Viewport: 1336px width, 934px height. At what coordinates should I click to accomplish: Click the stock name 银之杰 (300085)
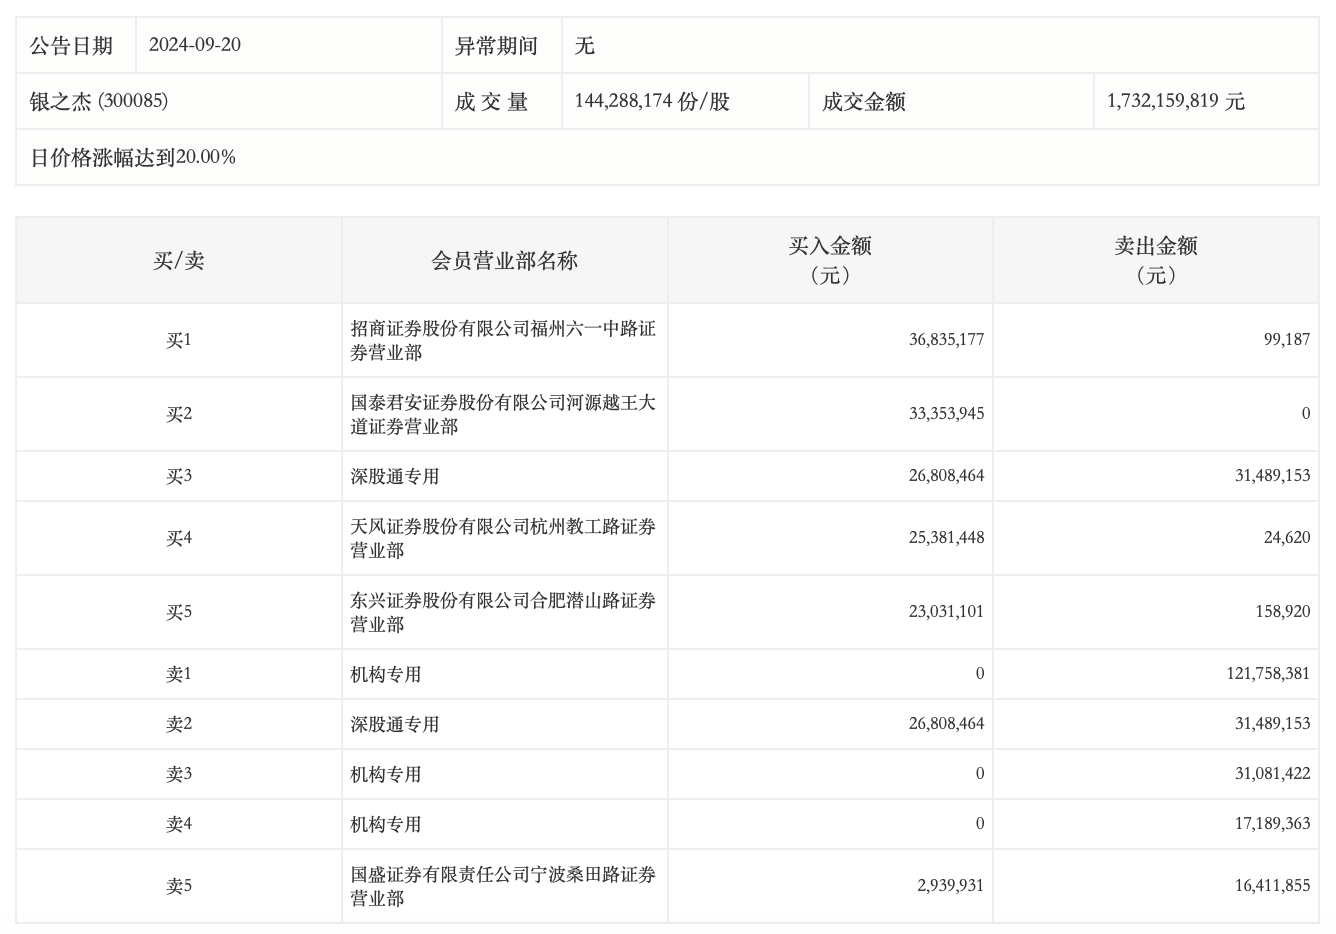pos(99,101)
